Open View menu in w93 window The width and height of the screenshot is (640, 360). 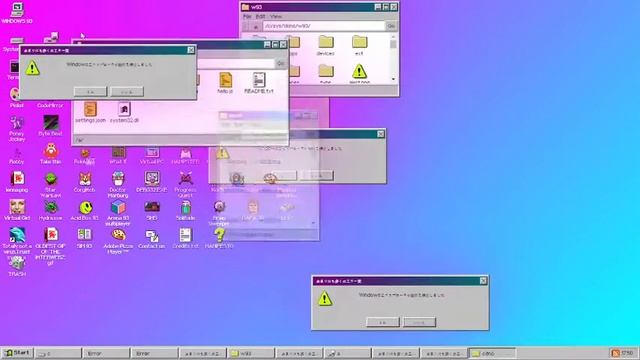276,16
